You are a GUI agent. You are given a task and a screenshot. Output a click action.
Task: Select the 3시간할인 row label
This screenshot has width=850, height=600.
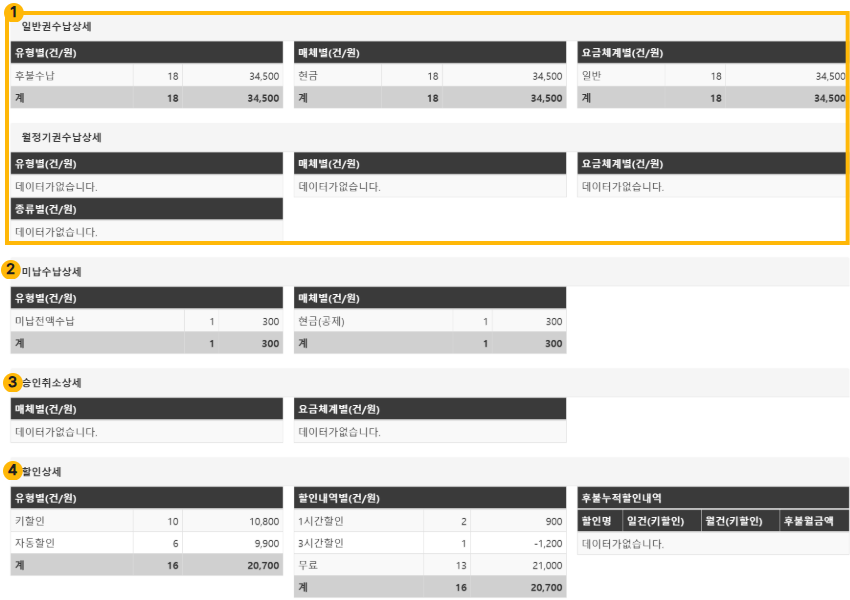[321, 543]
